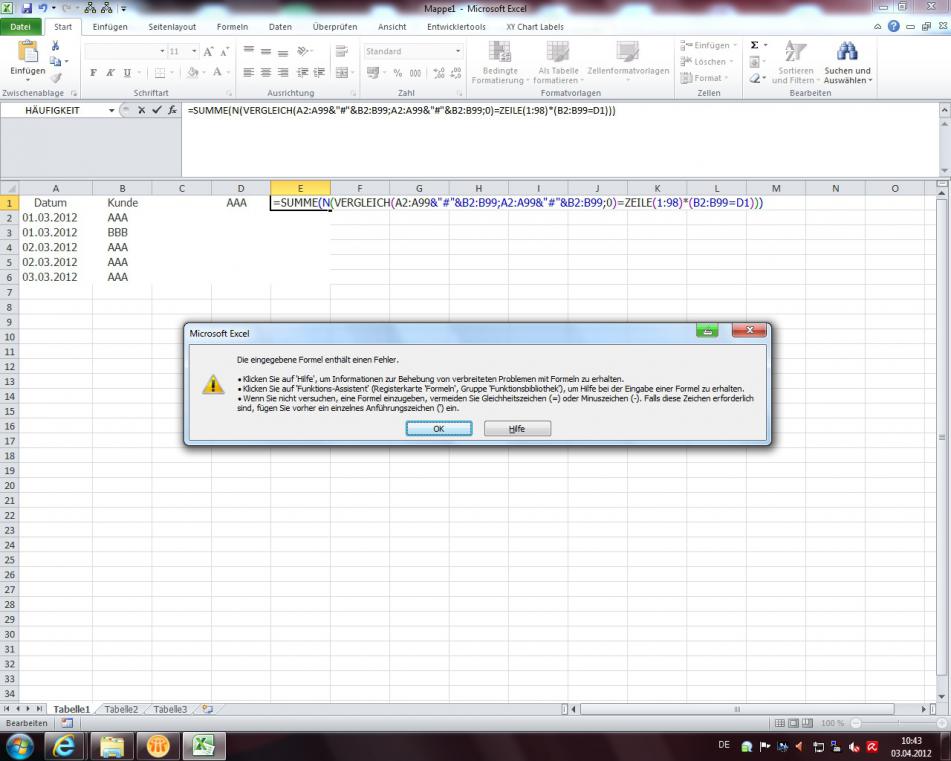Click the decrease font size icon
951x761 pixels.
coord(224,52)
